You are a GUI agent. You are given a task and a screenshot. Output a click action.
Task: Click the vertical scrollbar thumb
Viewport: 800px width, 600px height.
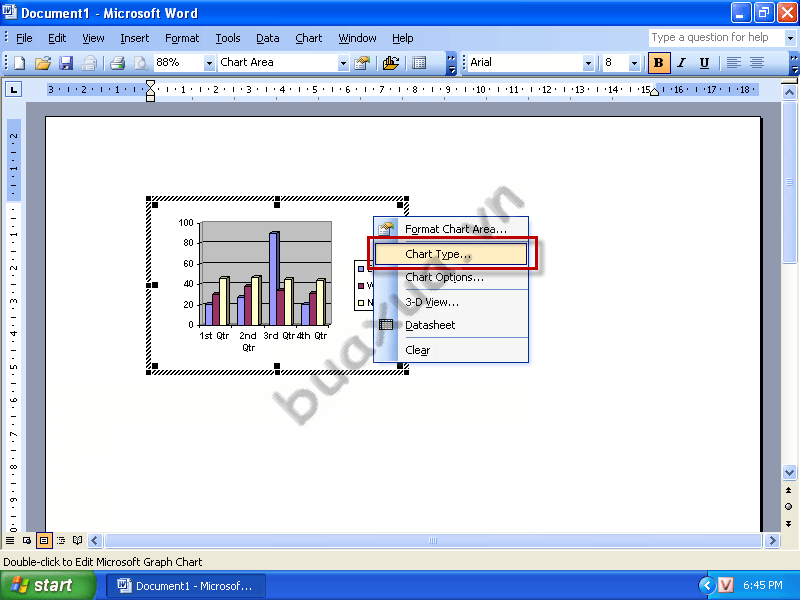pos(789,182)
